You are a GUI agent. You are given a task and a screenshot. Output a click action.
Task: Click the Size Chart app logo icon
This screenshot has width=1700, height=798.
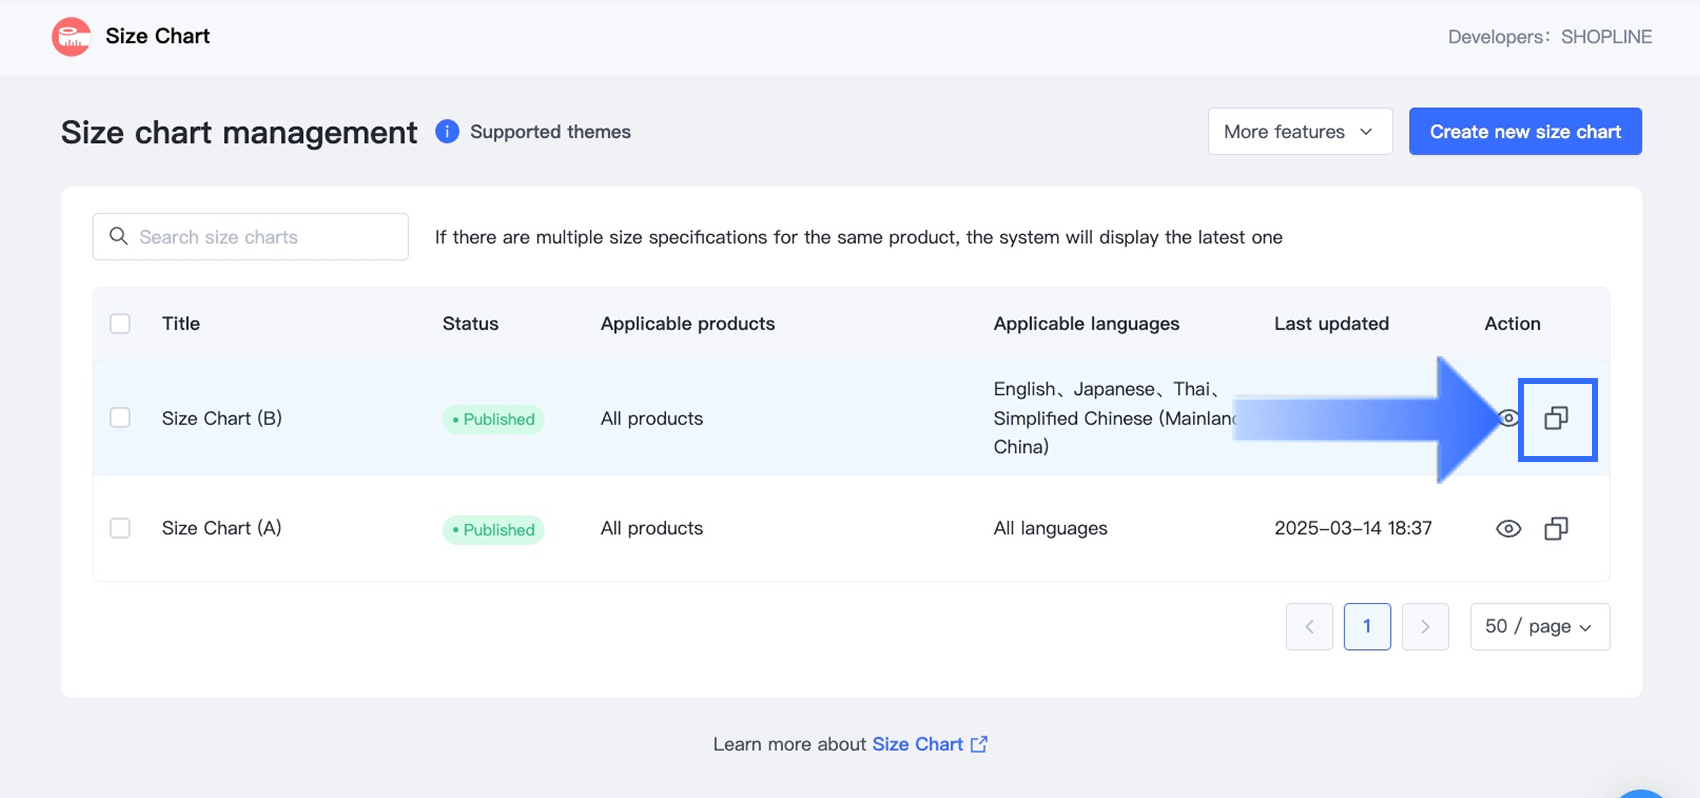[x=71, y=37]
